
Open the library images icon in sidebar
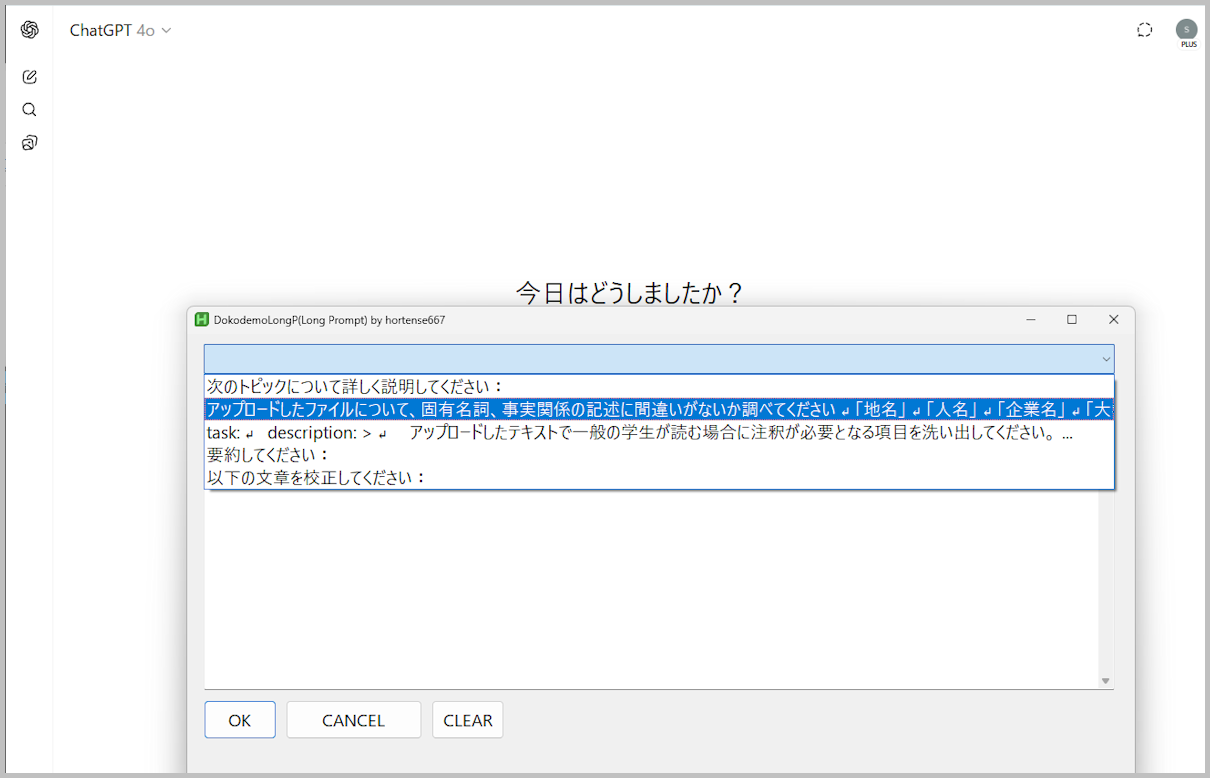29,143
